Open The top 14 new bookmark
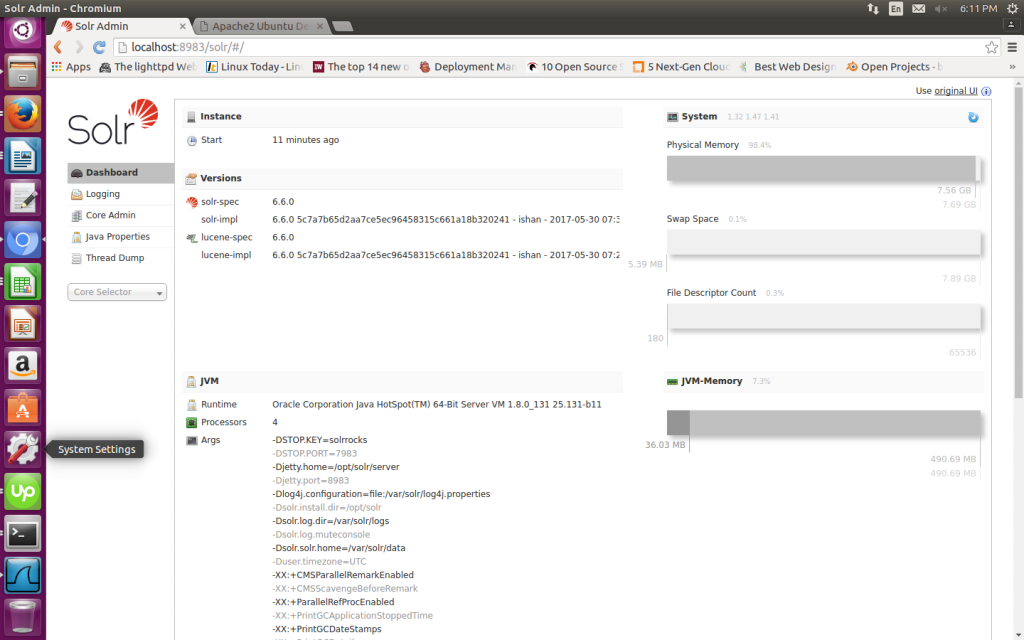This screenshot has height=640, width=1024. pos(361,67)
